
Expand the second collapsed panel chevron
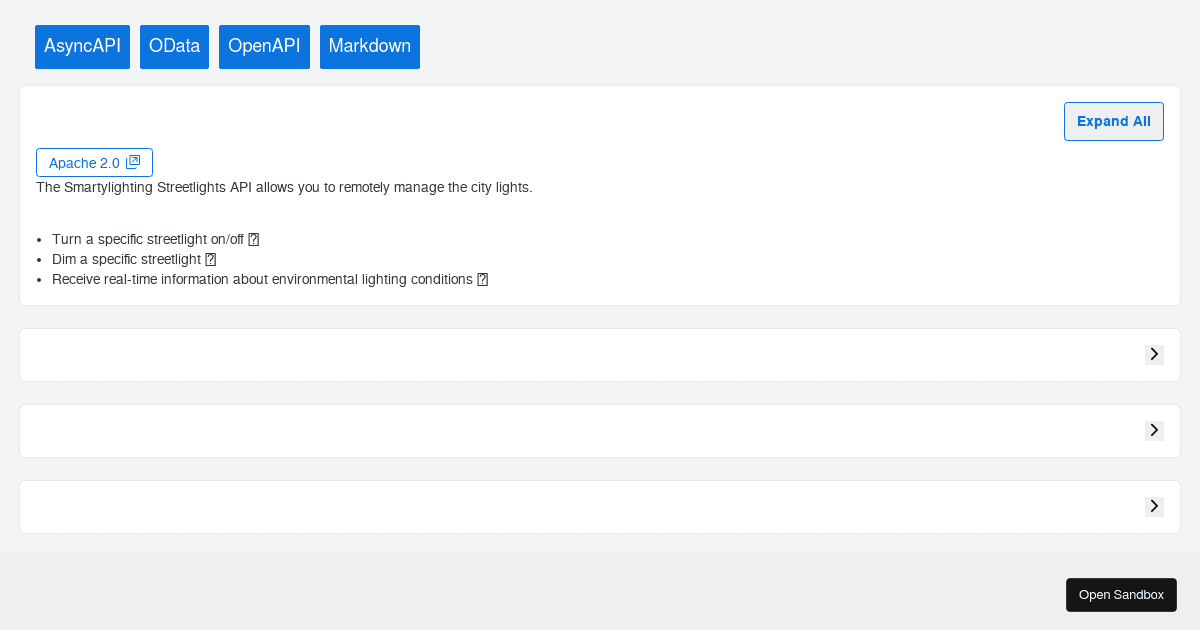pos(1154,431)
